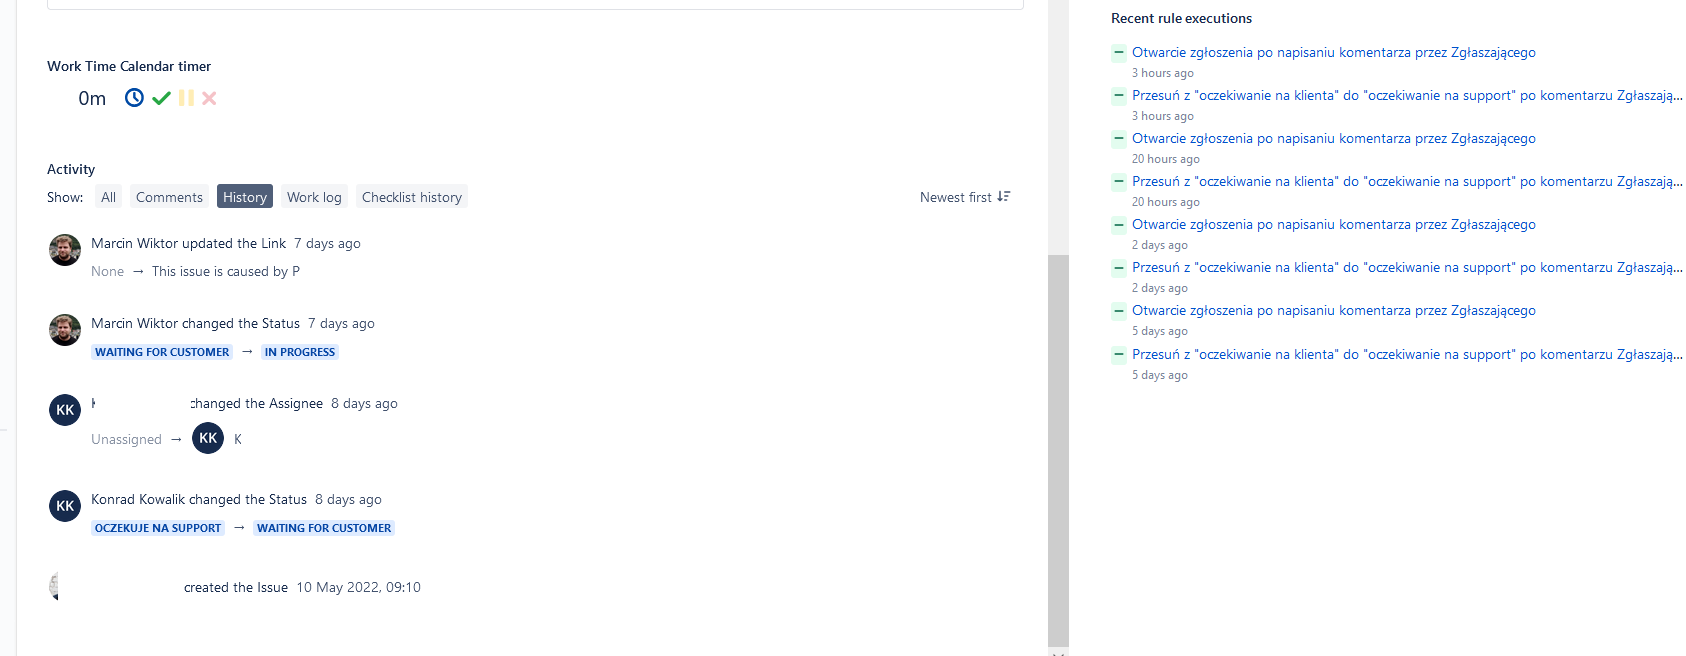The image size is (1686, 656).
Task: Click status icon of 'Przesuń' rule 5 days ago
Action: (1119, 354)
